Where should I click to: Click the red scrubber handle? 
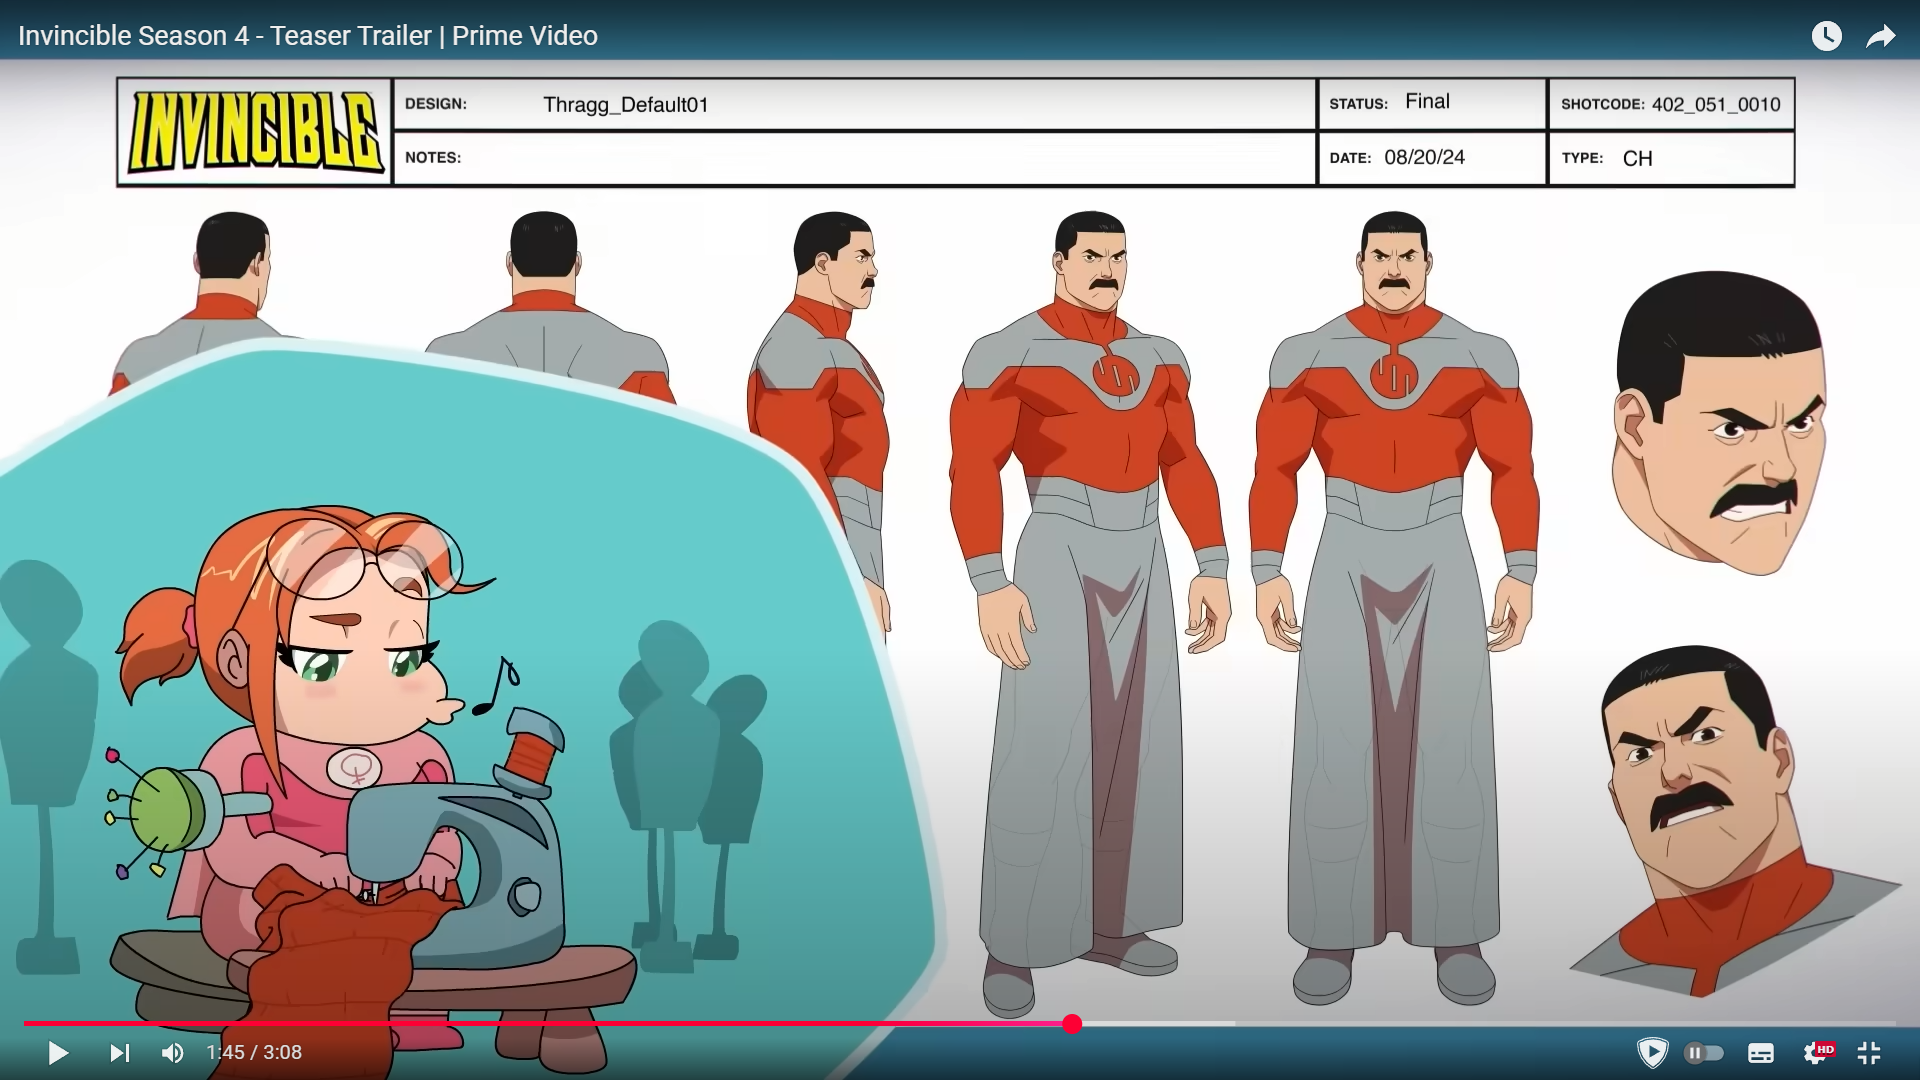tap(1072, 1023)
